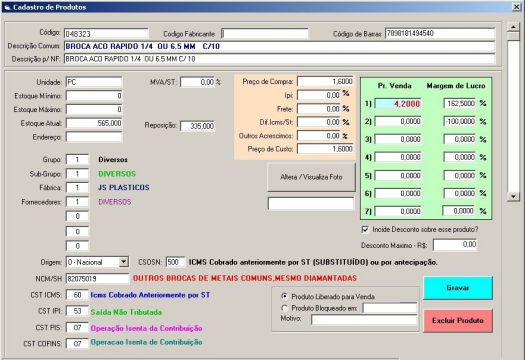Screen dimensions: 525x360
Task: Open the Origem dropdown arrow
Action: (124, 262)
